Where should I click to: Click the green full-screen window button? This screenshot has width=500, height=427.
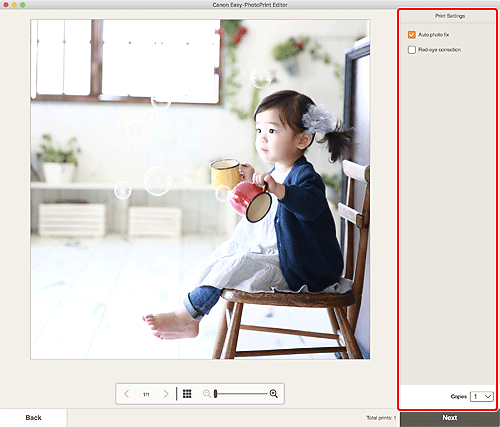pos(22,5)
